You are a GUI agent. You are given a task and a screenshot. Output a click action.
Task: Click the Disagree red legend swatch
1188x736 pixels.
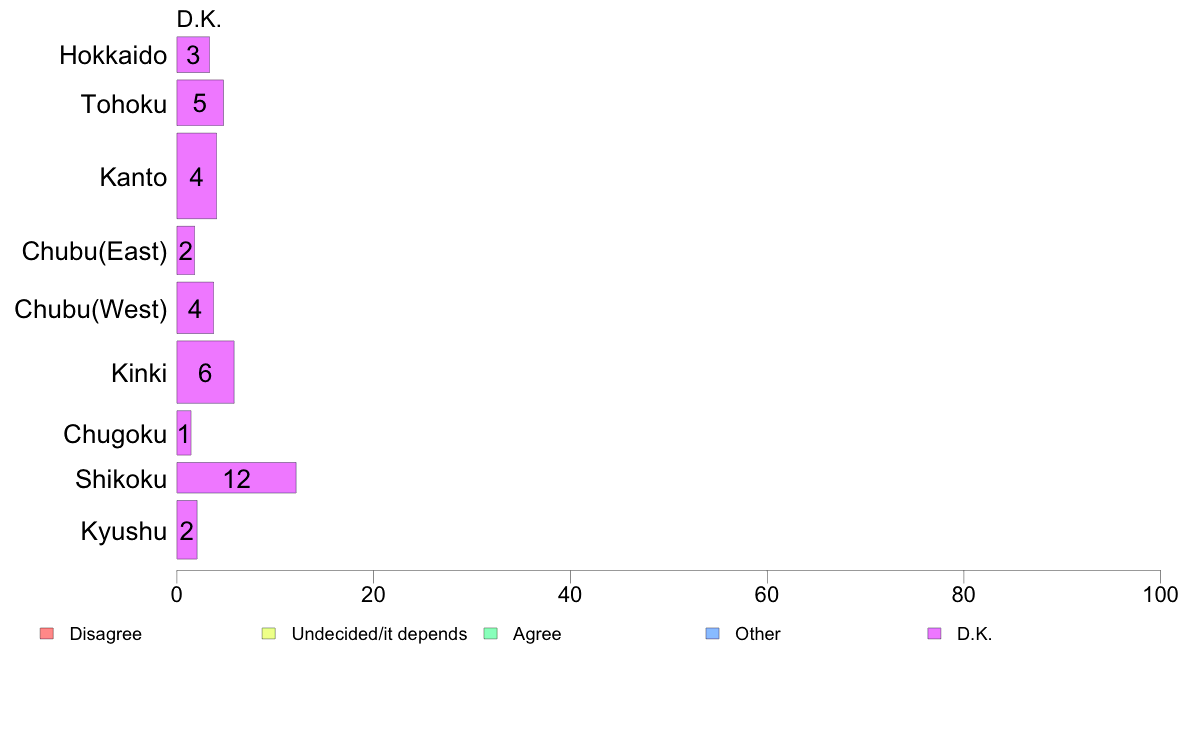(x=47, y=634)
